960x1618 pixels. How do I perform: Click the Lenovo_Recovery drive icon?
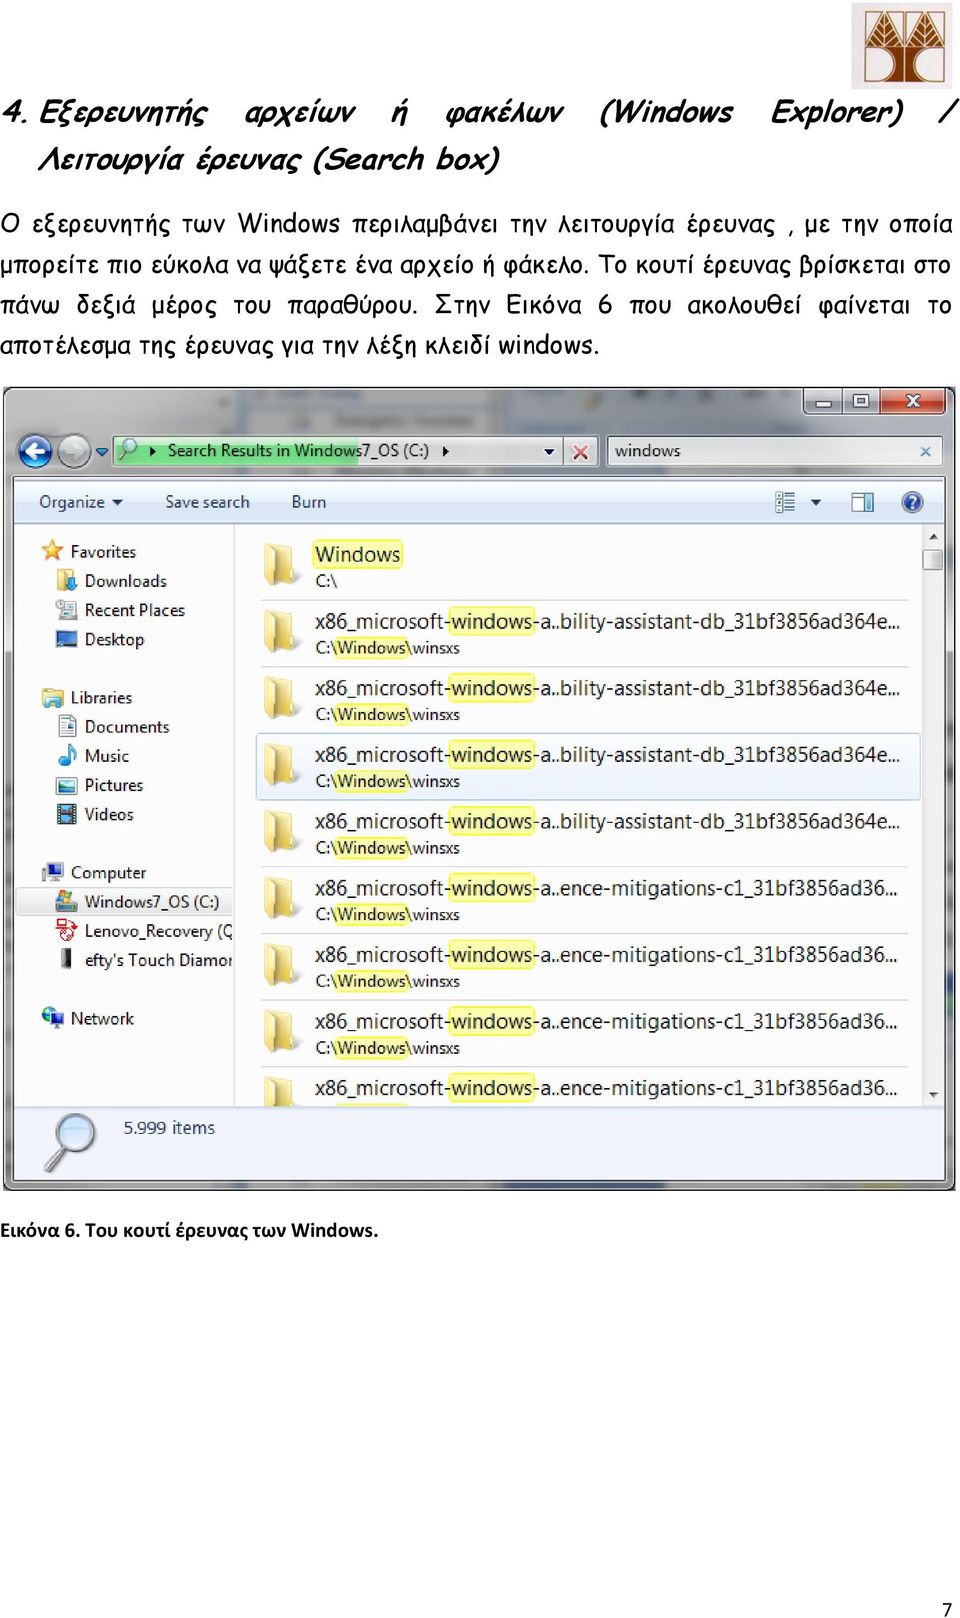[67, 930]
